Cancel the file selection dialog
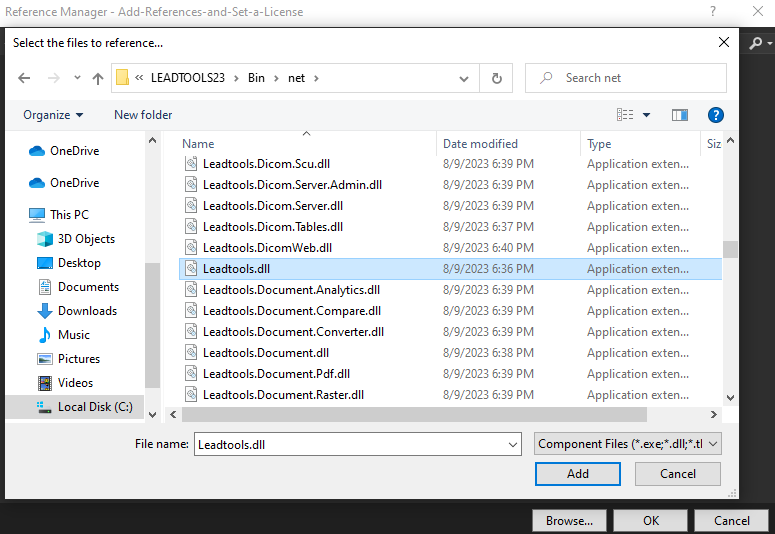This screenshot has height=534, width=775. pos(678,474)
